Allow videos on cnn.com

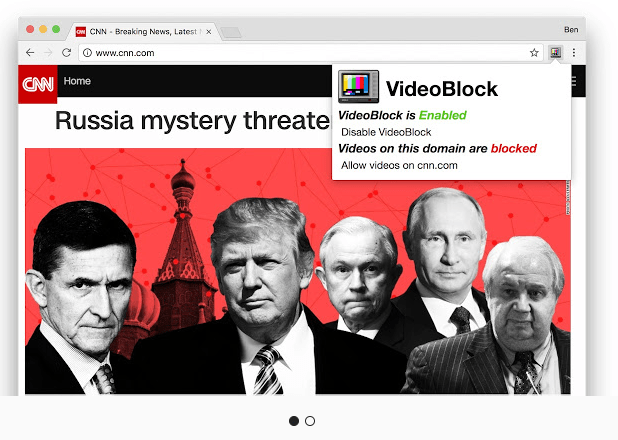399,165
